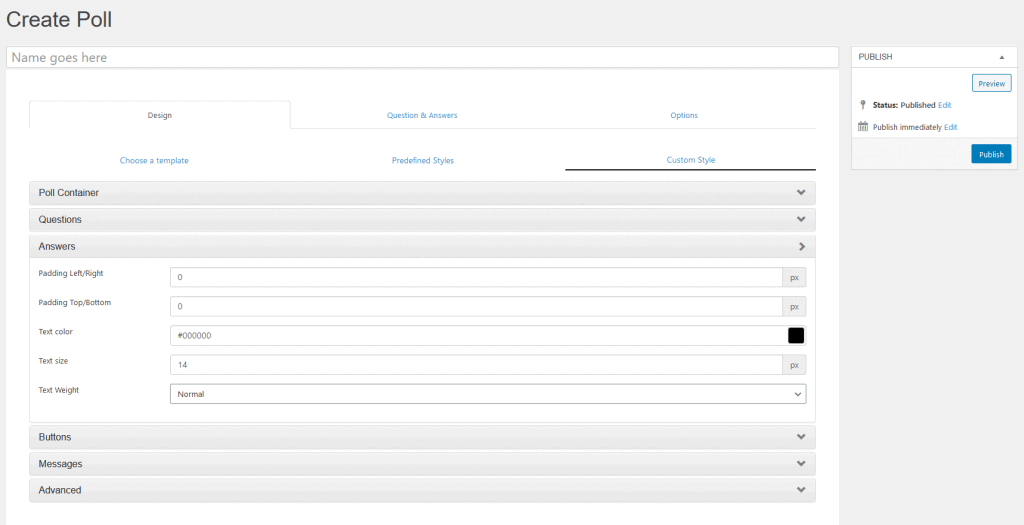The height and width of the screenshot is (525, 1024).
Task: Click the calendar icon beside Publish immediately
Action: tap(863, 127)
